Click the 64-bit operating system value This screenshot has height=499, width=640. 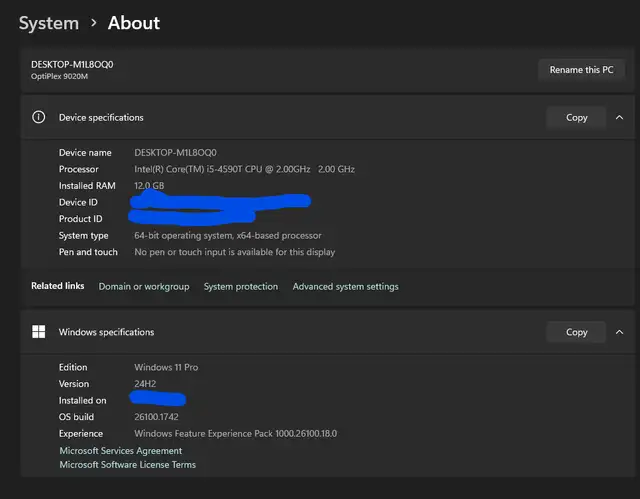click(x=228, y=235)
